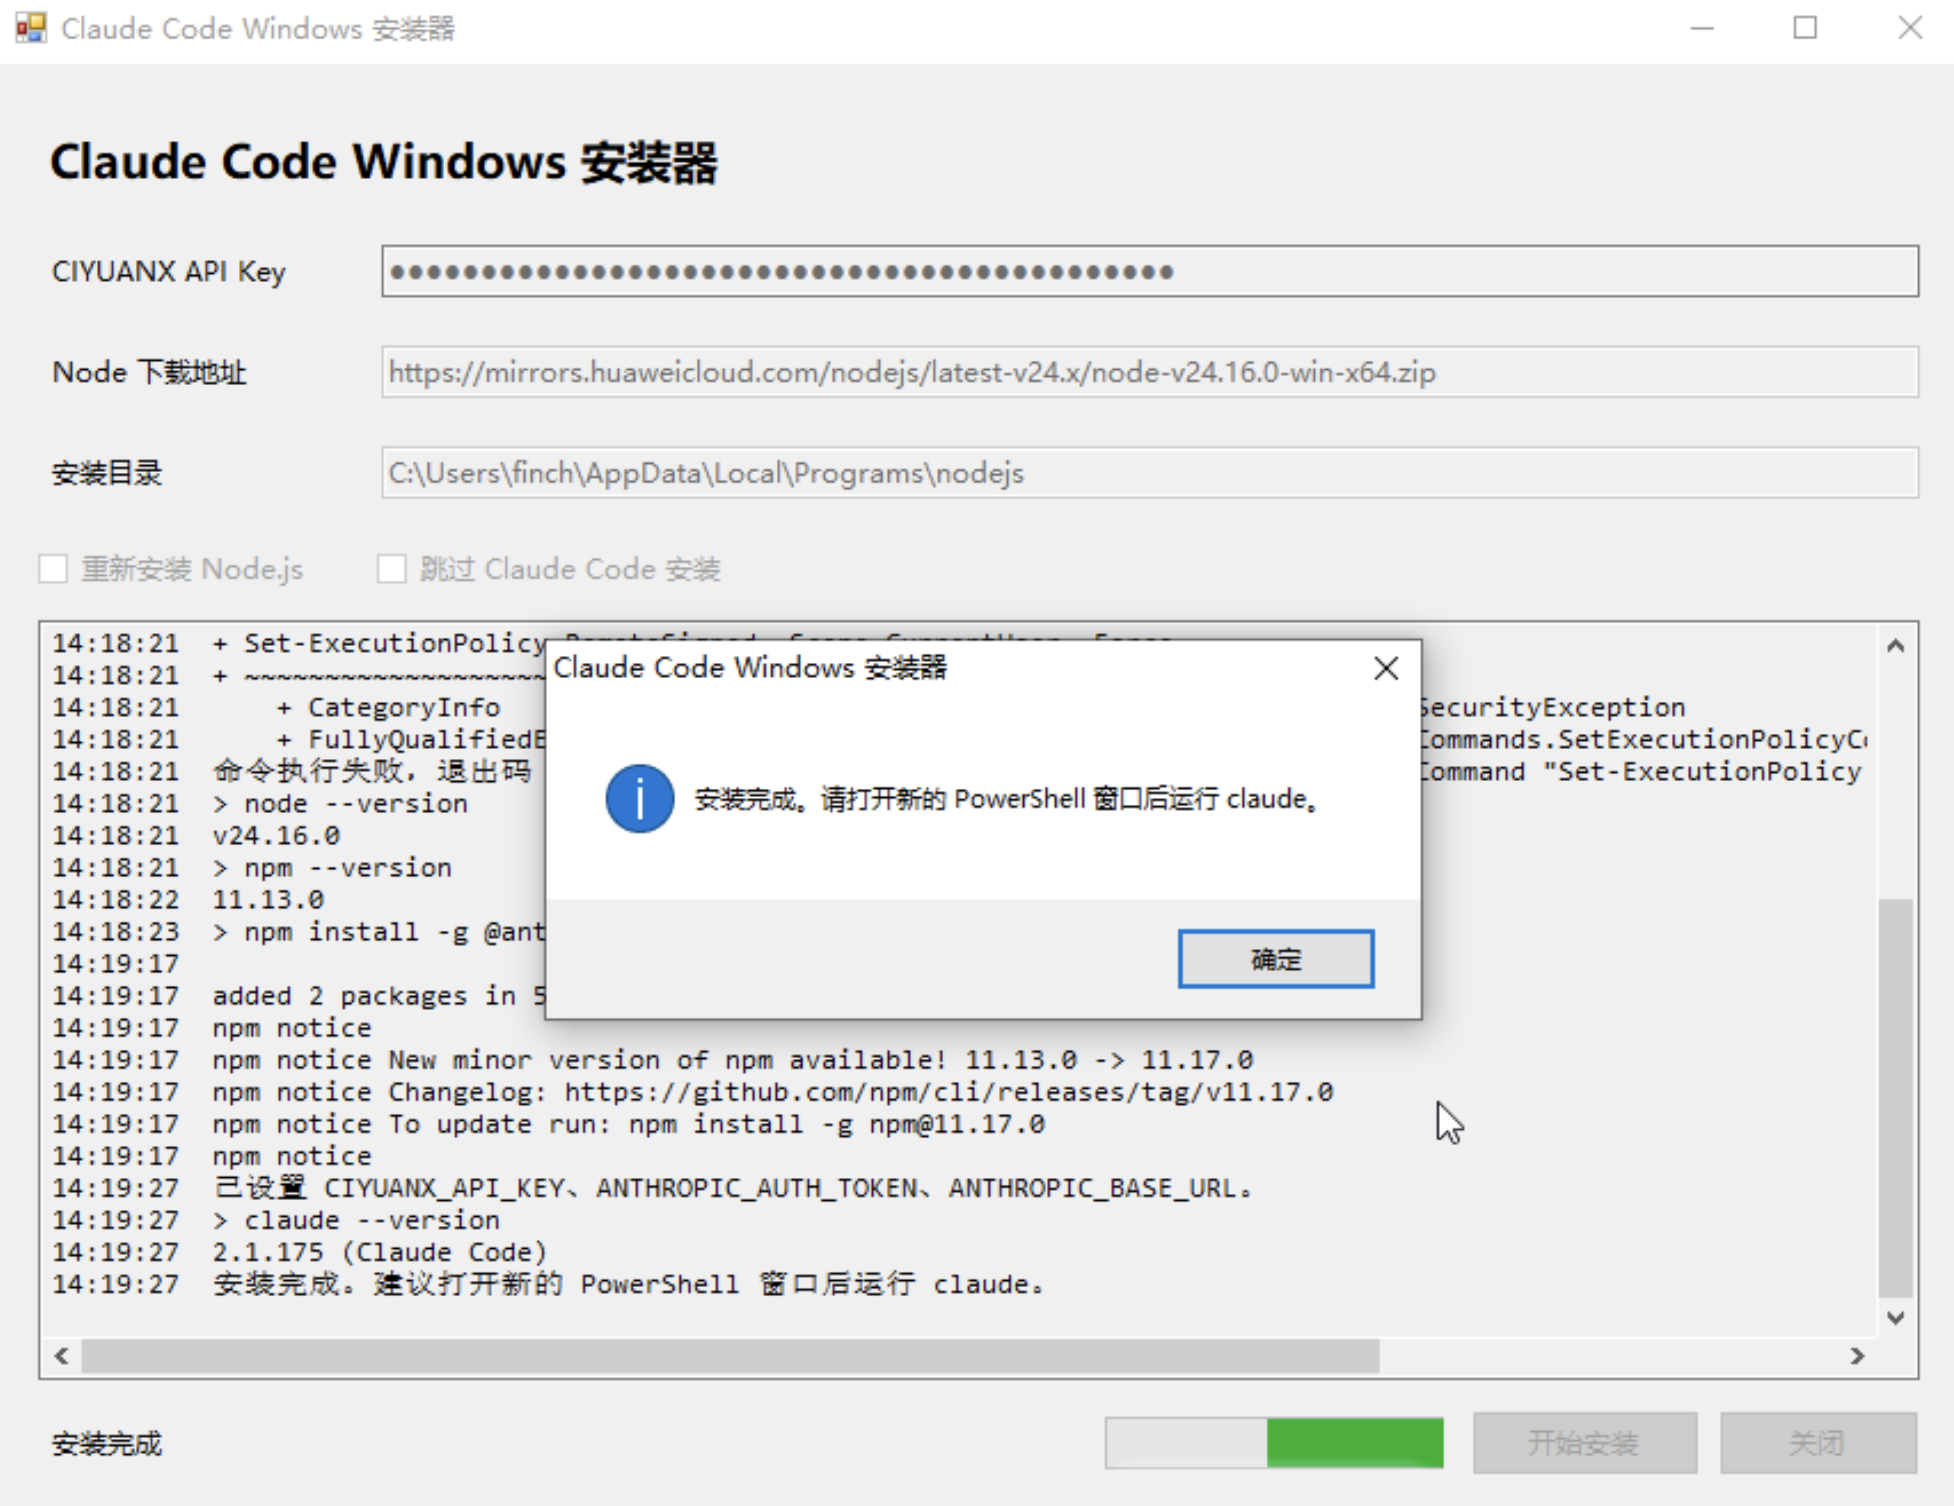Click the 关闭 button
Screen dimensions: 1954x1506
point(1818,1443)
